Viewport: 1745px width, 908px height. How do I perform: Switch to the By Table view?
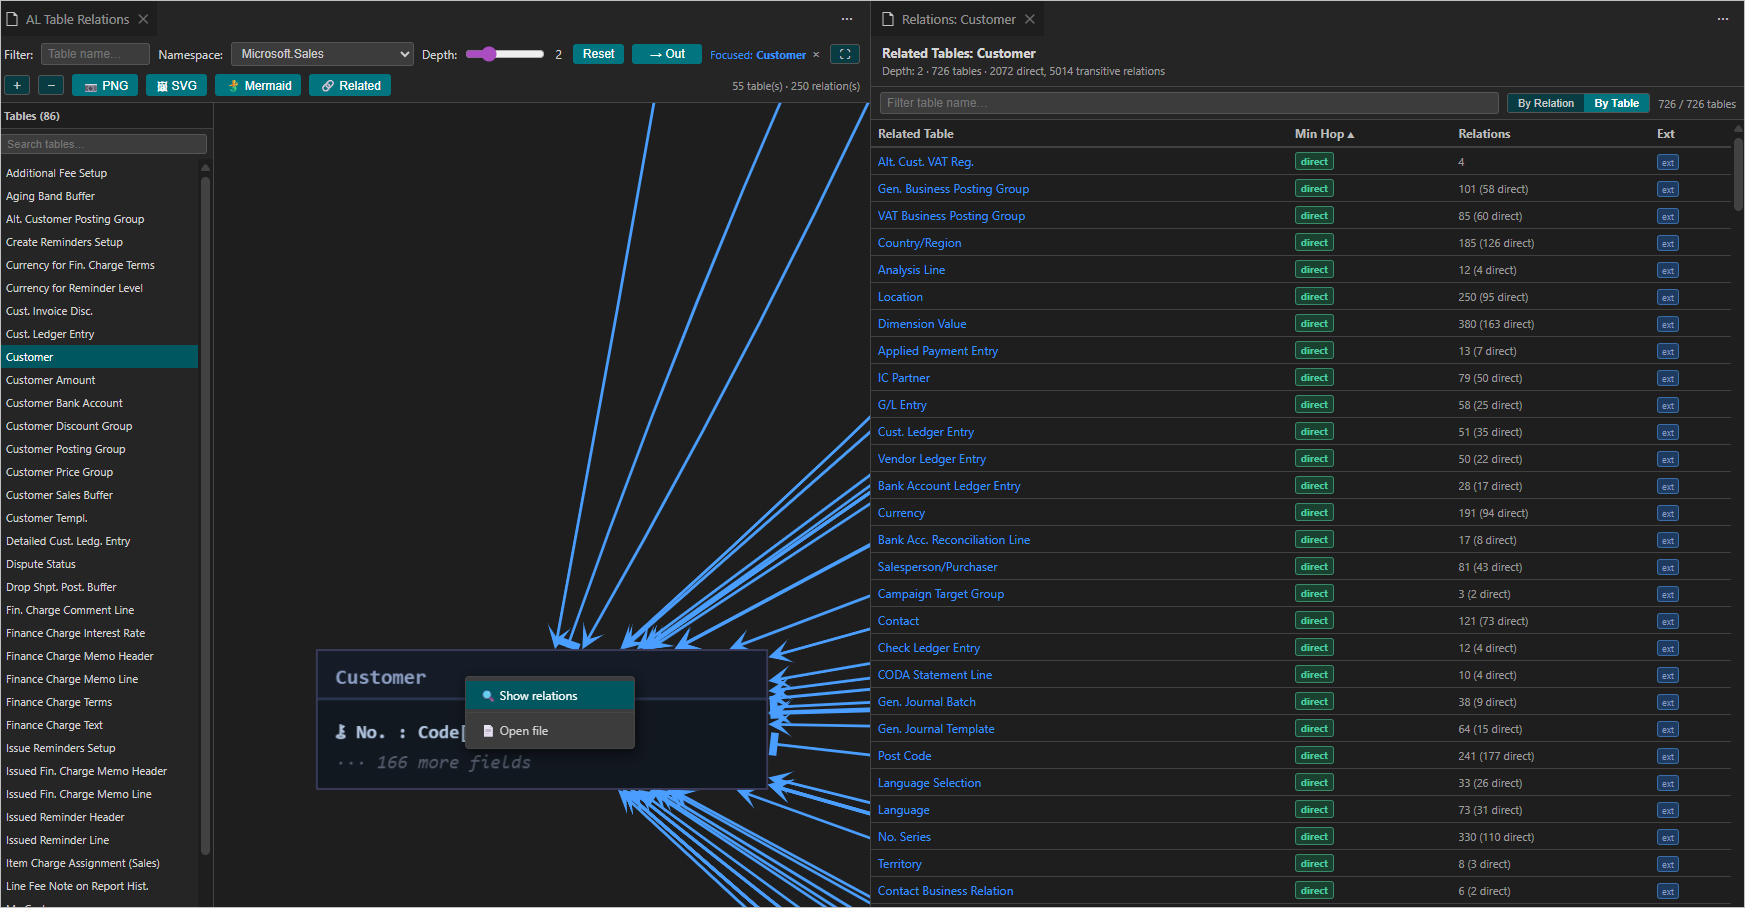click(1616, 103)
